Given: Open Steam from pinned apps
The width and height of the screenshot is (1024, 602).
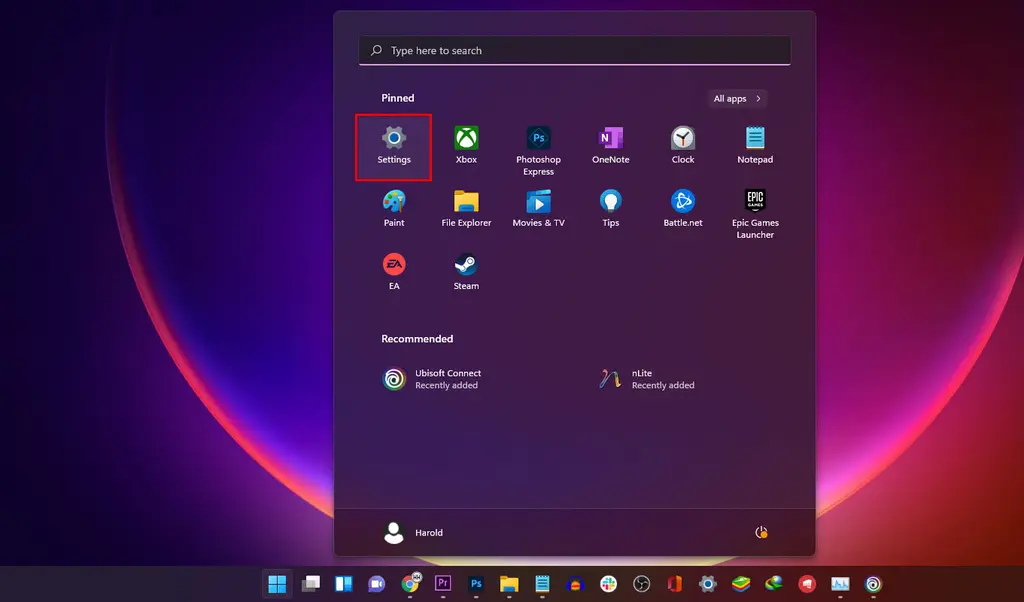Looking at the screenshot, I should pos(466,272).
